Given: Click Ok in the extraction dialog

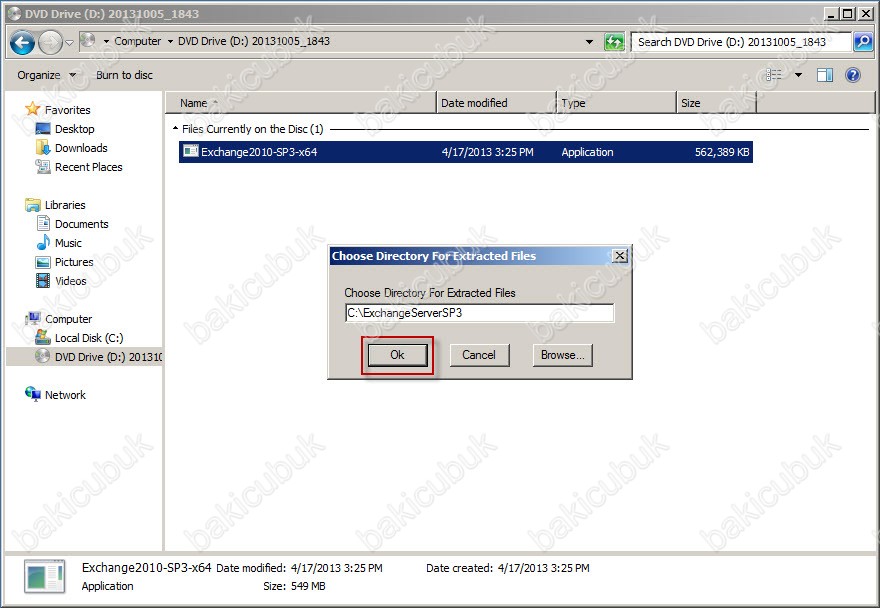Looking at the screenshot, I should pos(397,355).
